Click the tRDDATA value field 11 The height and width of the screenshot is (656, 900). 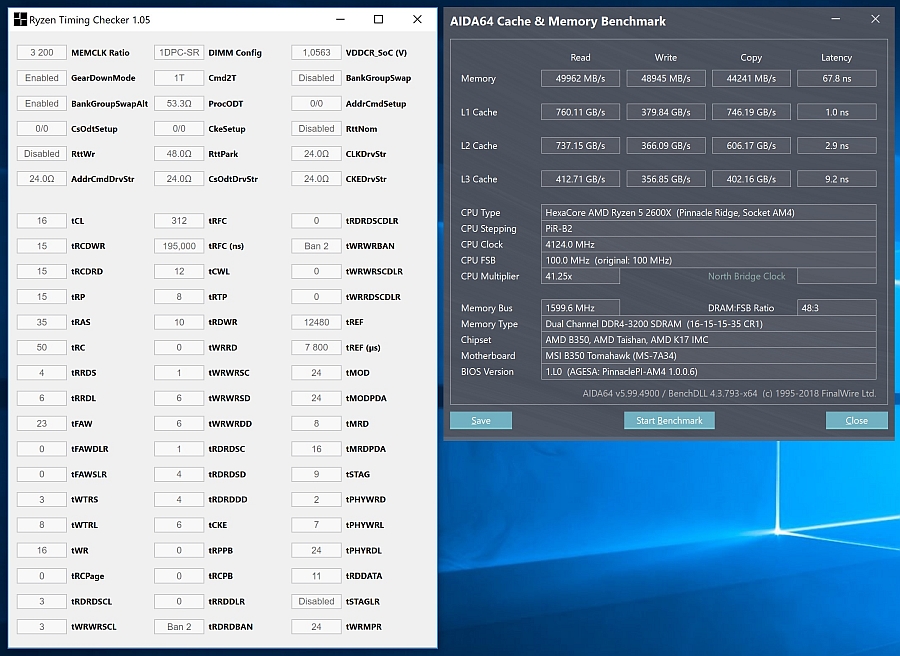316,576
